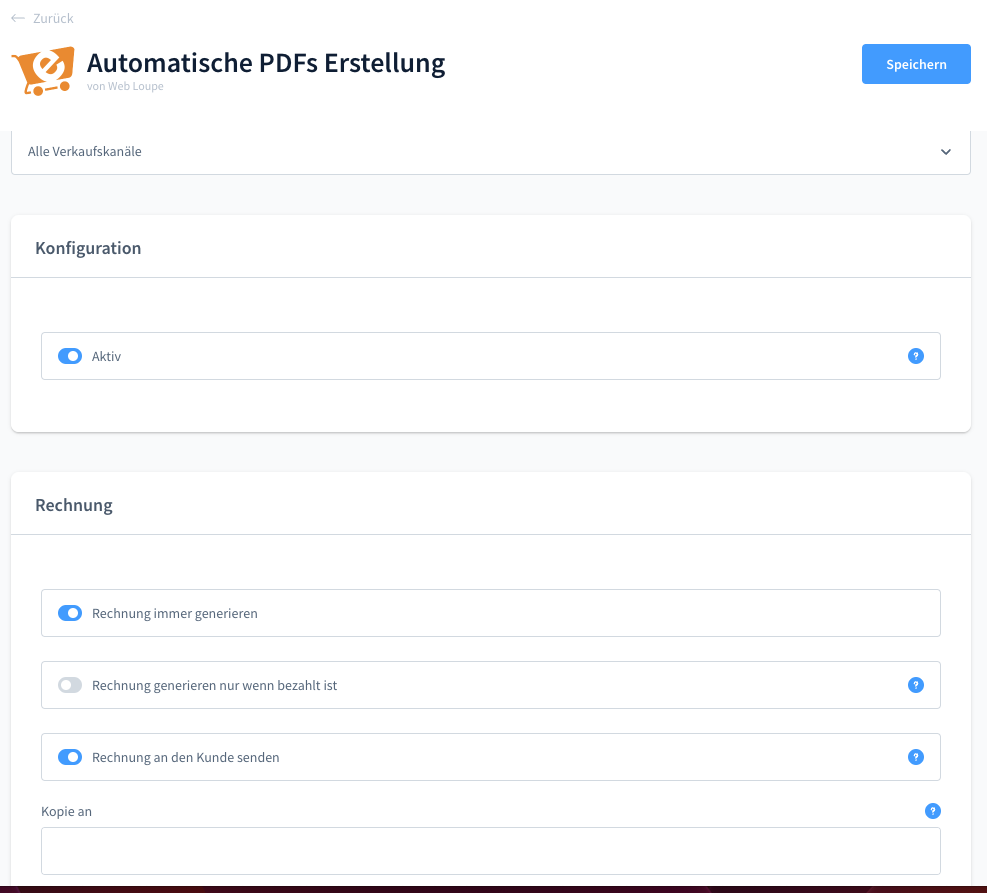The width and height of the screenshot is (987, 893).
Task: Click the Automatische PDFs Erstellung title
Action: click(266, 63)
